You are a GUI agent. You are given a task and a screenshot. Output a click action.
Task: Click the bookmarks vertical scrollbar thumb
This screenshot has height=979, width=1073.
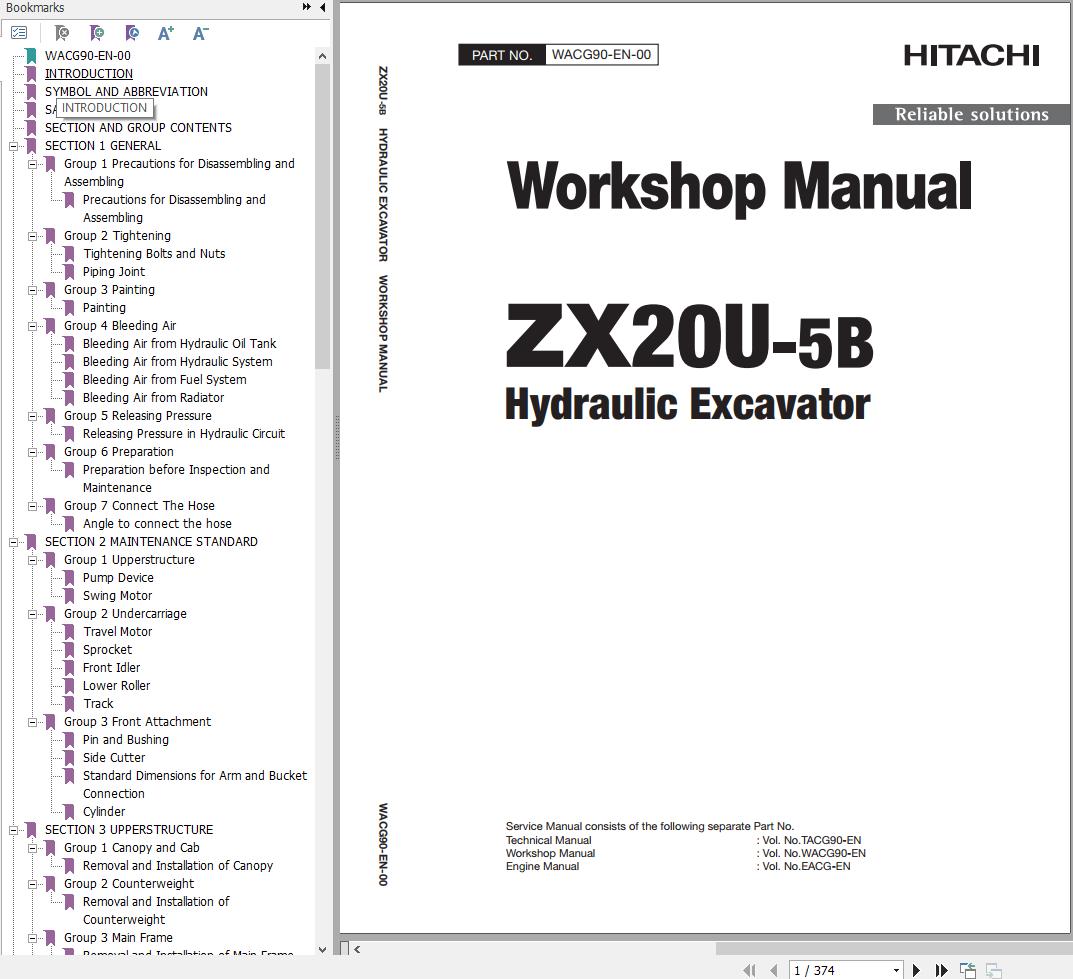tap(322, 216)
